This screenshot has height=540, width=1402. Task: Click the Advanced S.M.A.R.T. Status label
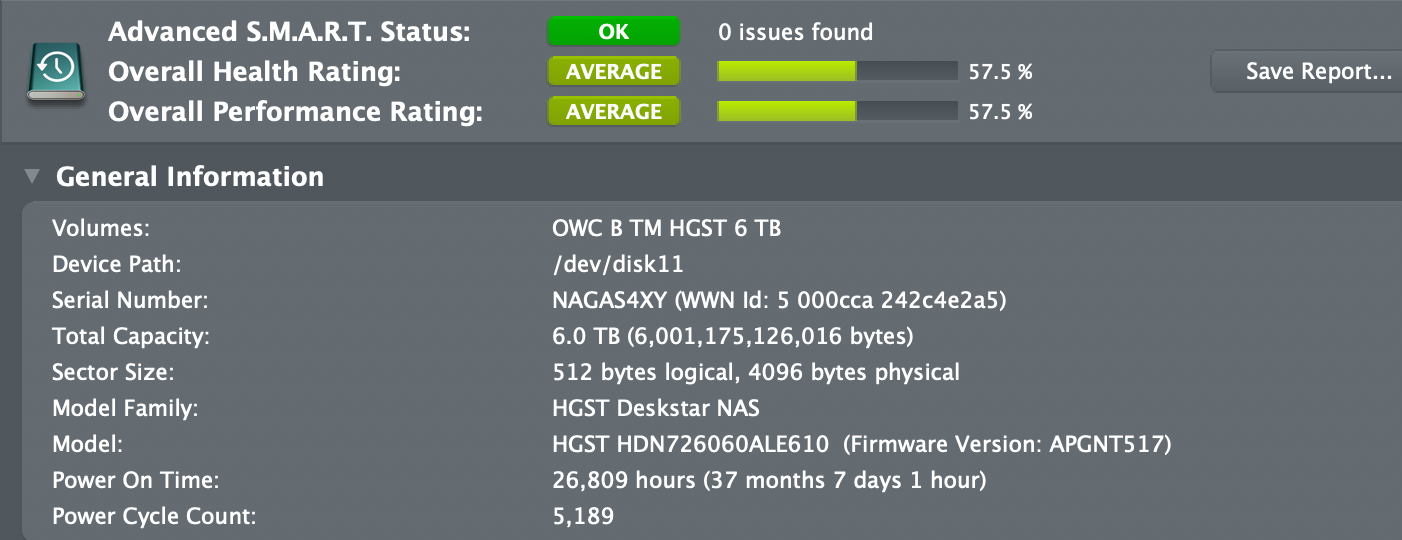[x=288, y=32]
